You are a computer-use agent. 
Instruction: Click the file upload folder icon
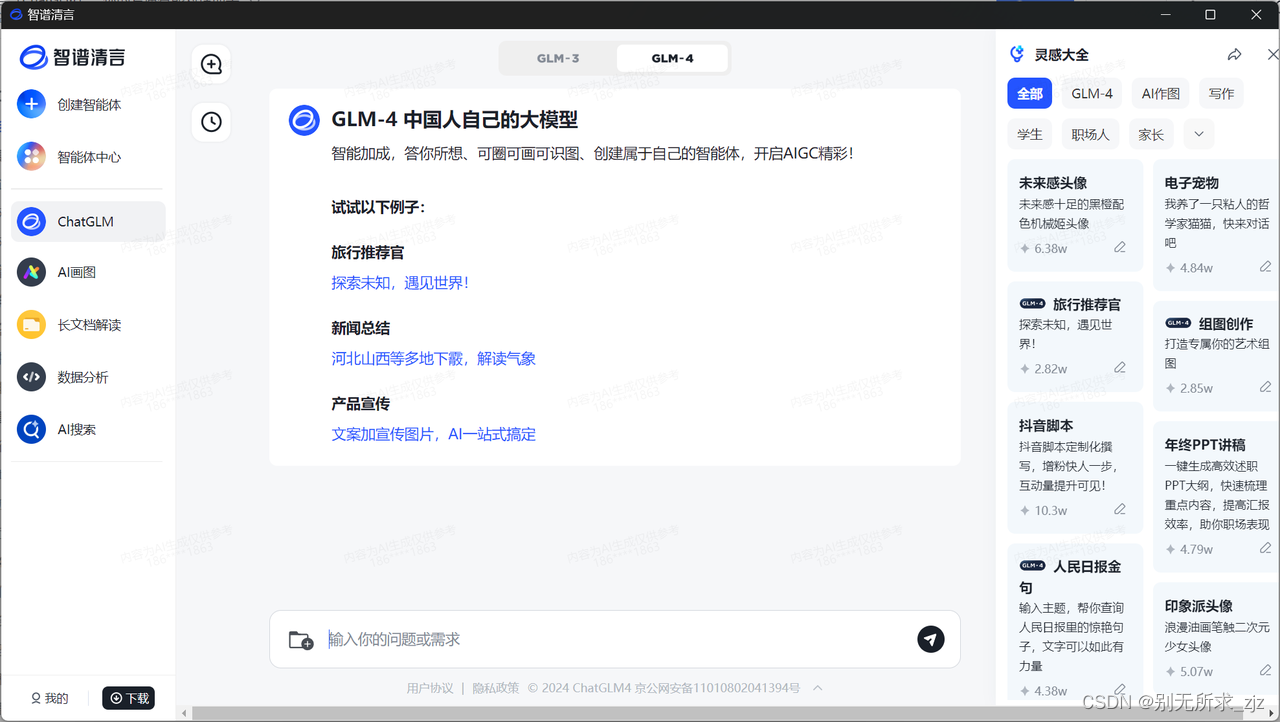tap(300, 640)
